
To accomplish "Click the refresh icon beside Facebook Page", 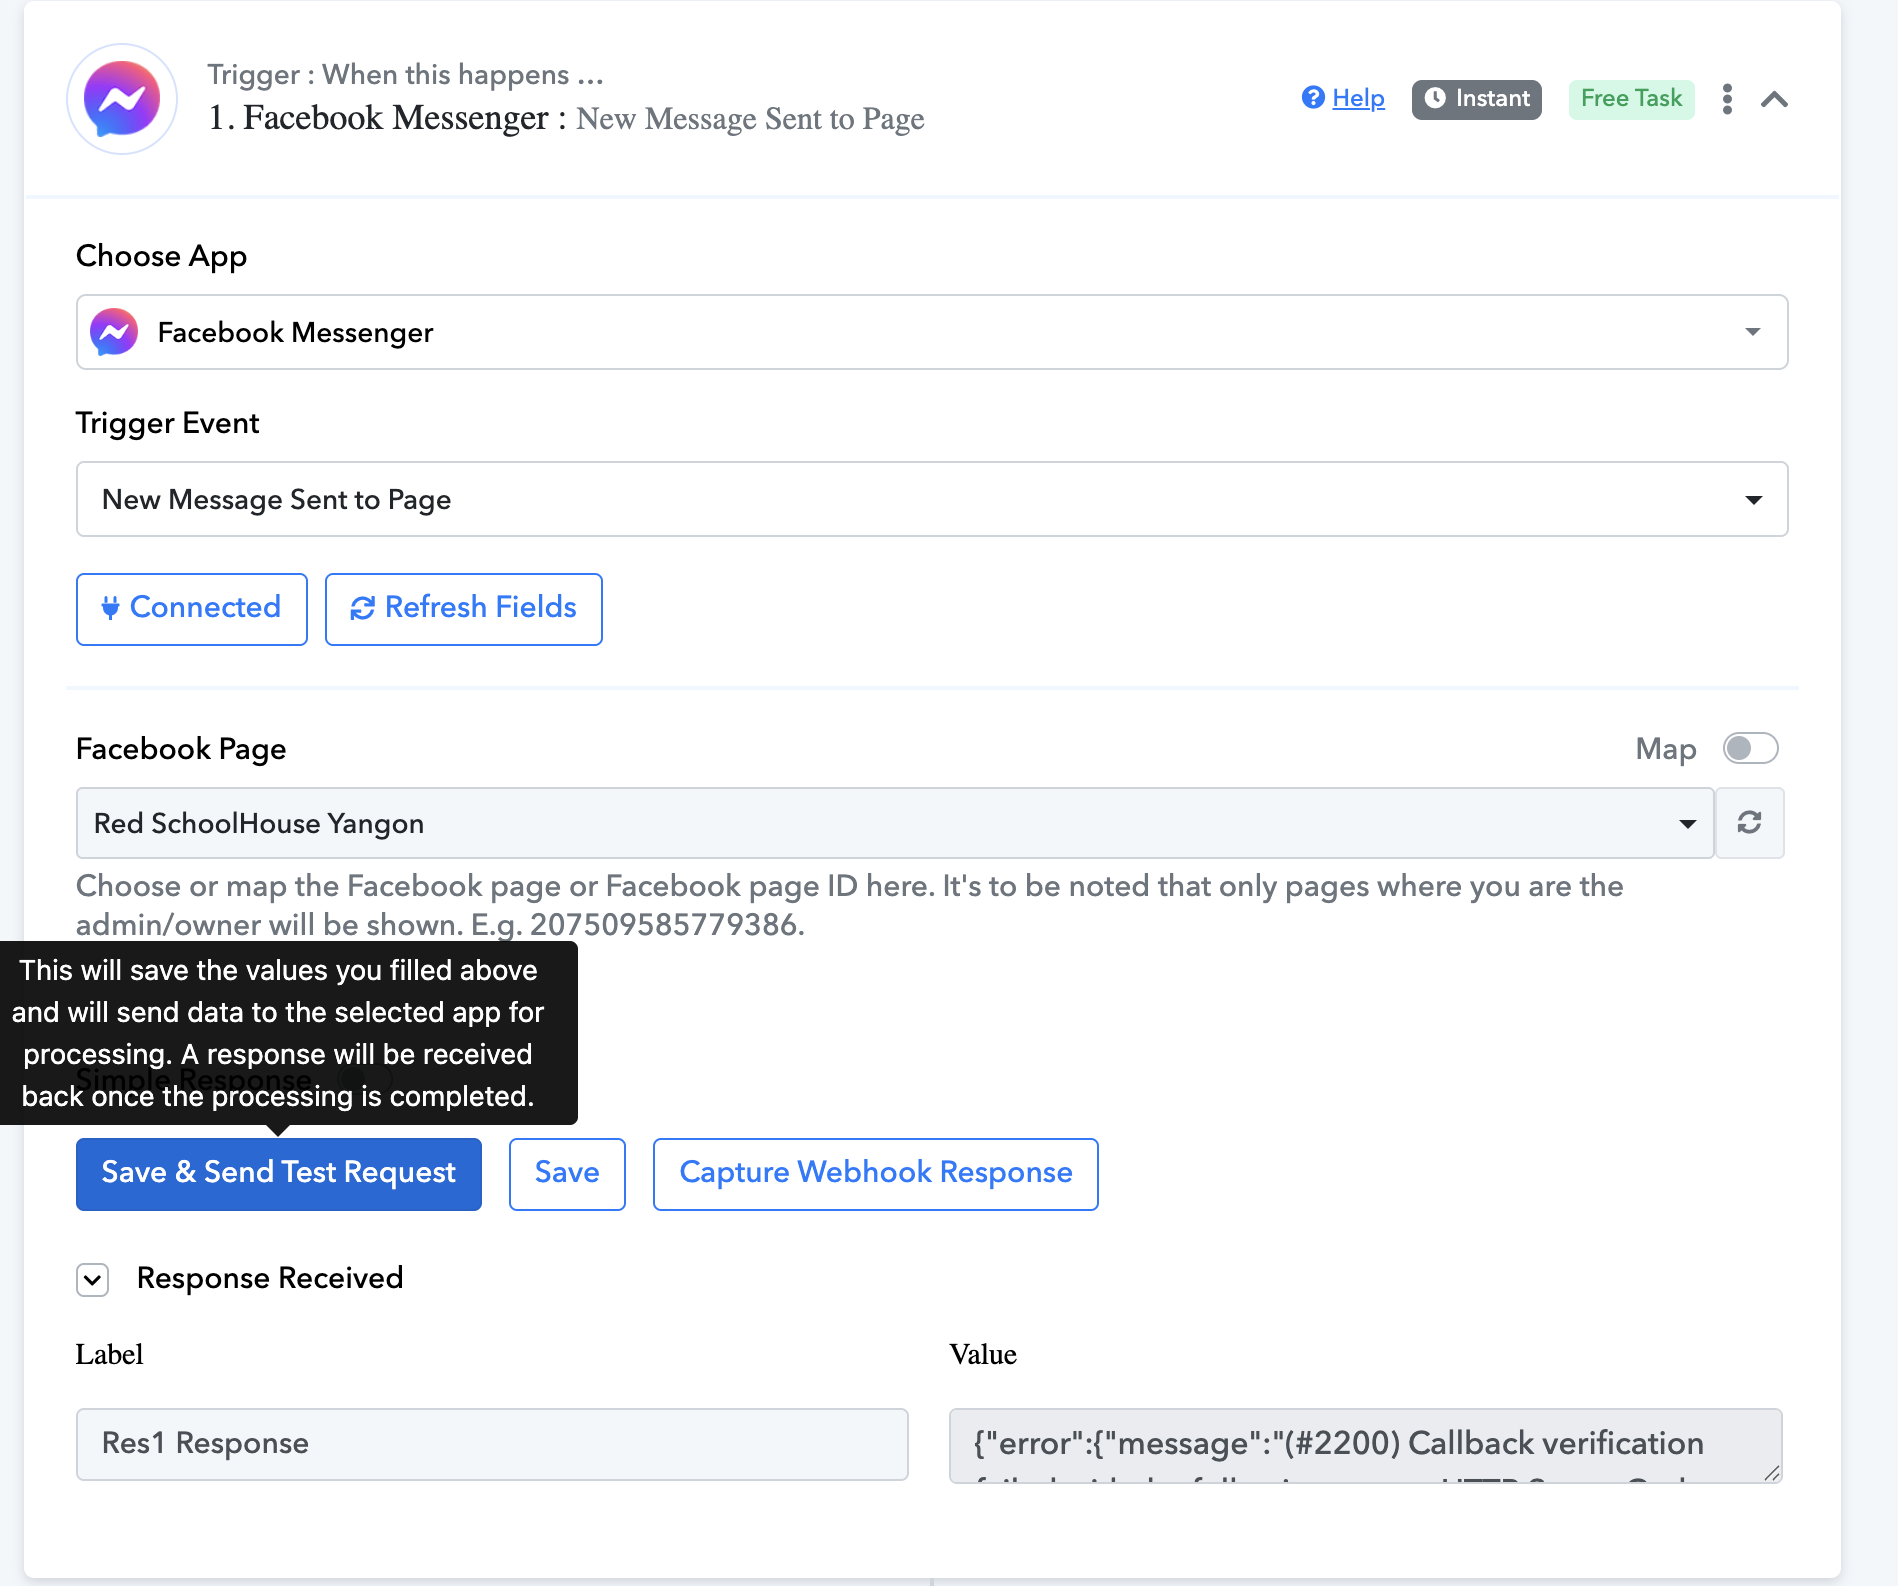I will (1749, 823).
